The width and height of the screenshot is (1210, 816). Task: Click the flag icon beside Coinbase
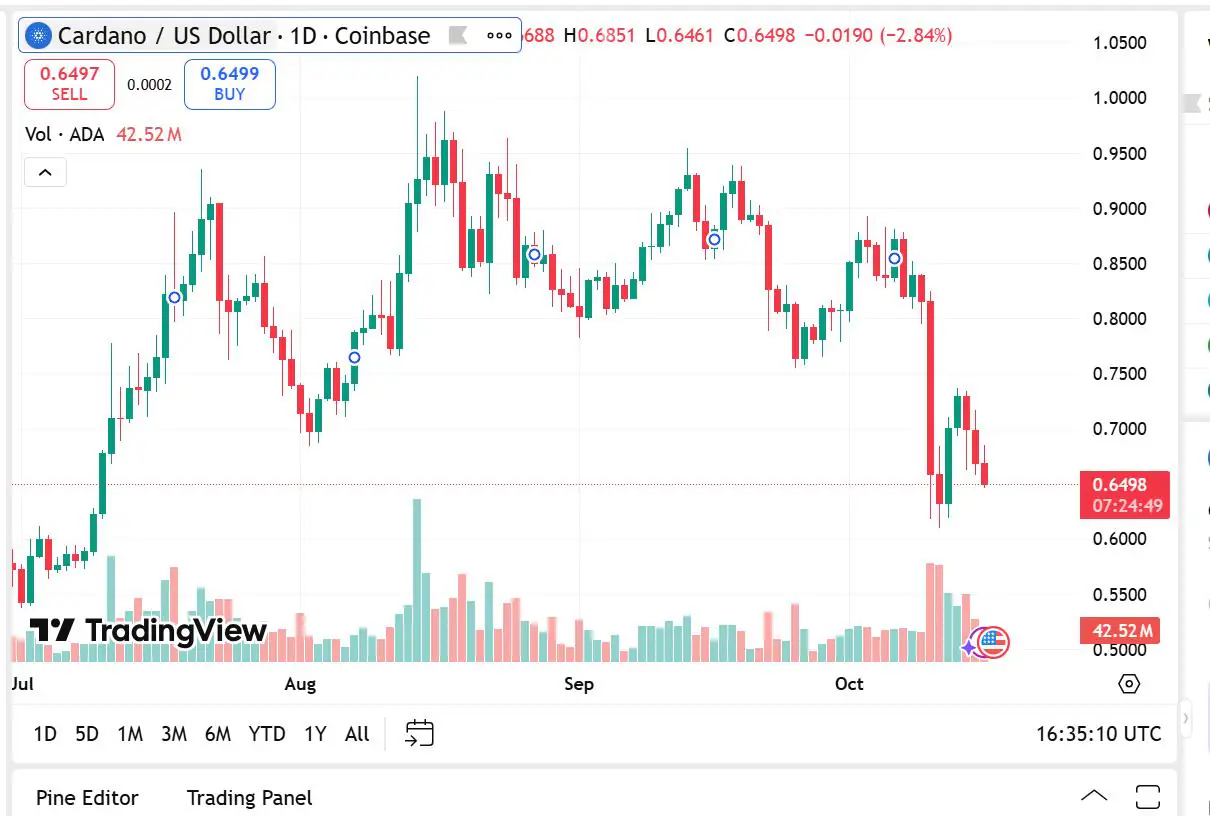[x=458, y=36]
